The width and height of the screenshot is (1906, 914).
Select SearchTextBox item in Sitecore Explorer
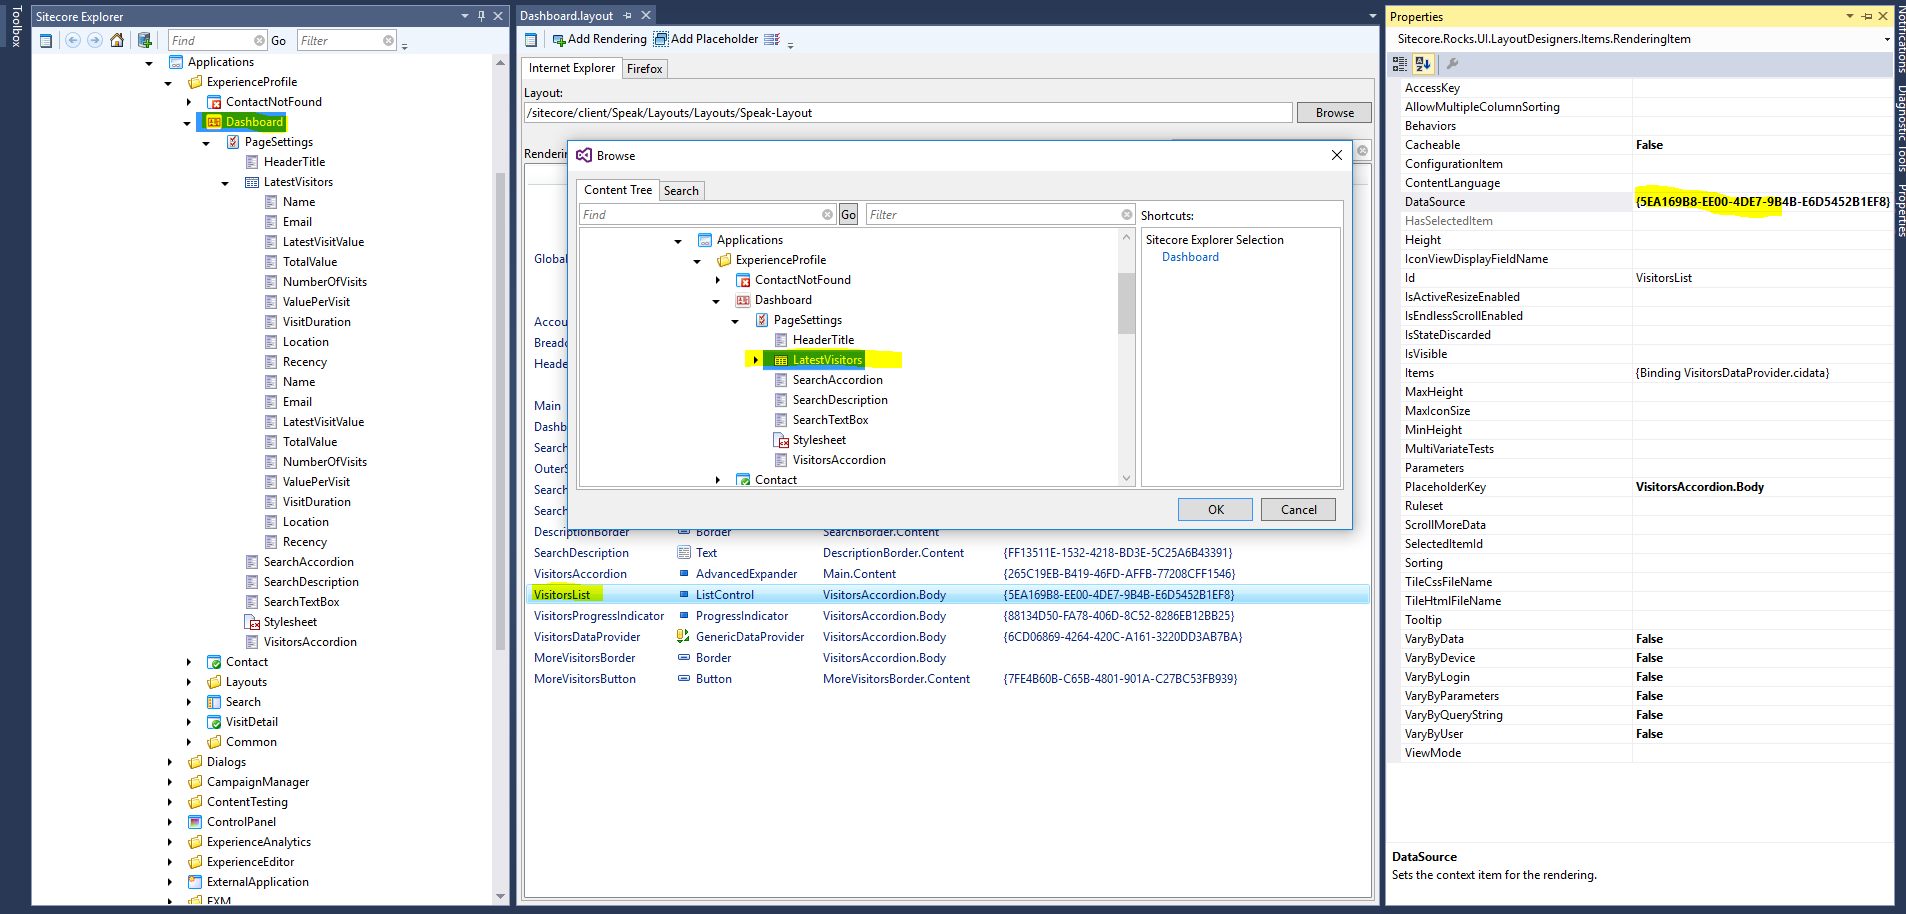(x=292, y=602)
